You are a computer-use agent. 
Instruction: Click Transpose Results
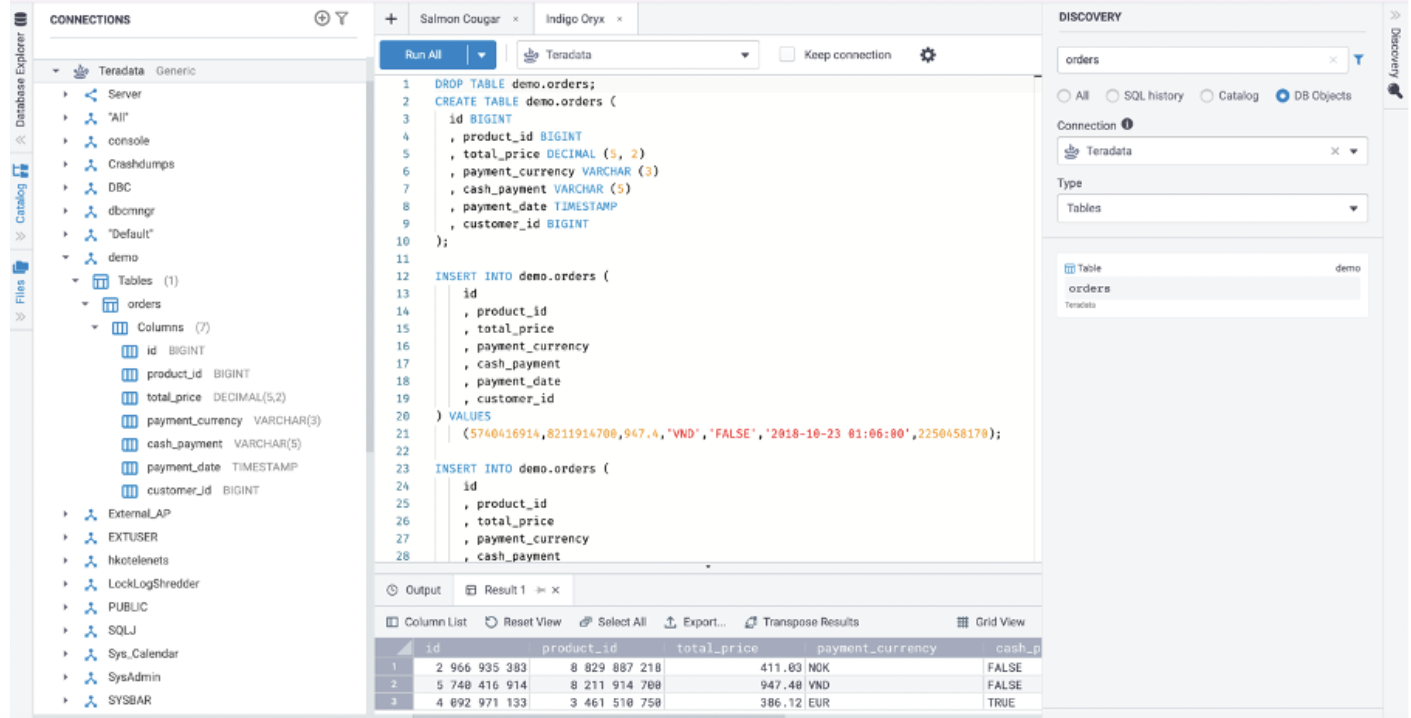pyautogui.click(x=802, y=622)
